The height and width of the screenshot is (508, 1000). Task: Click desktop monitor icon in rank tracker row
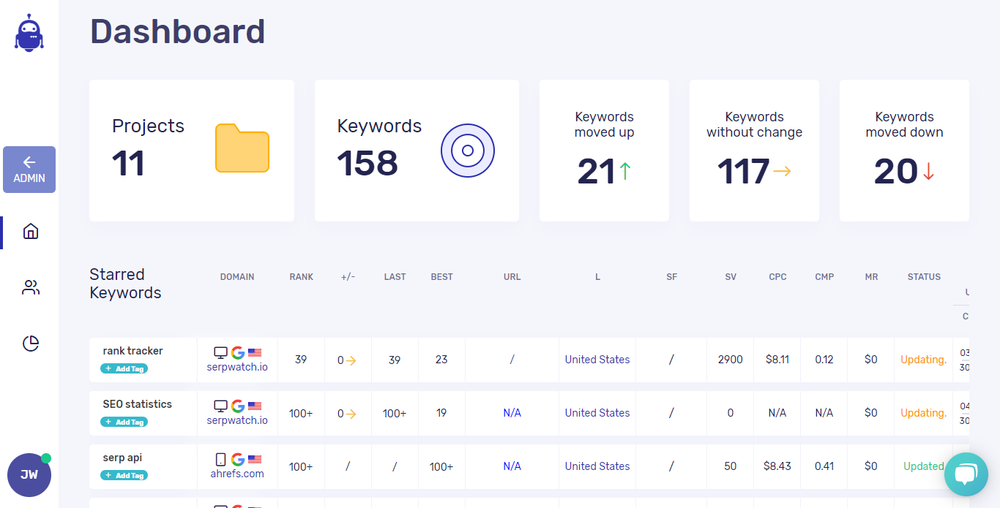tap(221, 352)
